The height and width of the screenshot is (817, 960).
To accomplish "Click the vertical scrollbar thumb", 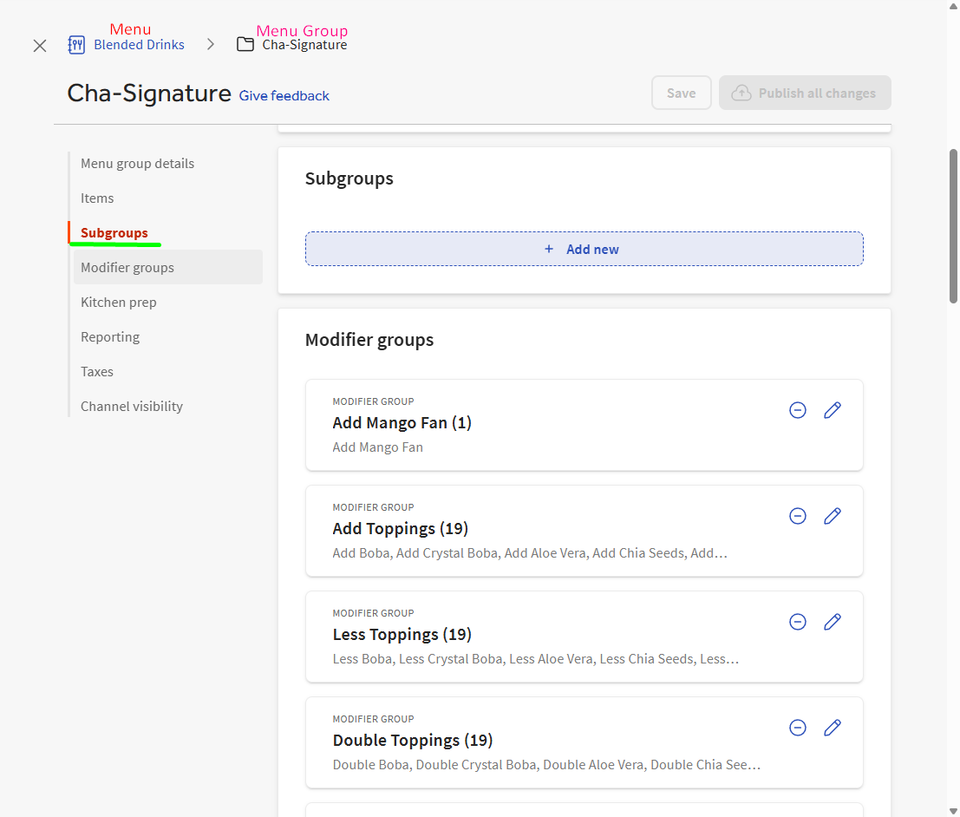I will coord(953,226).
